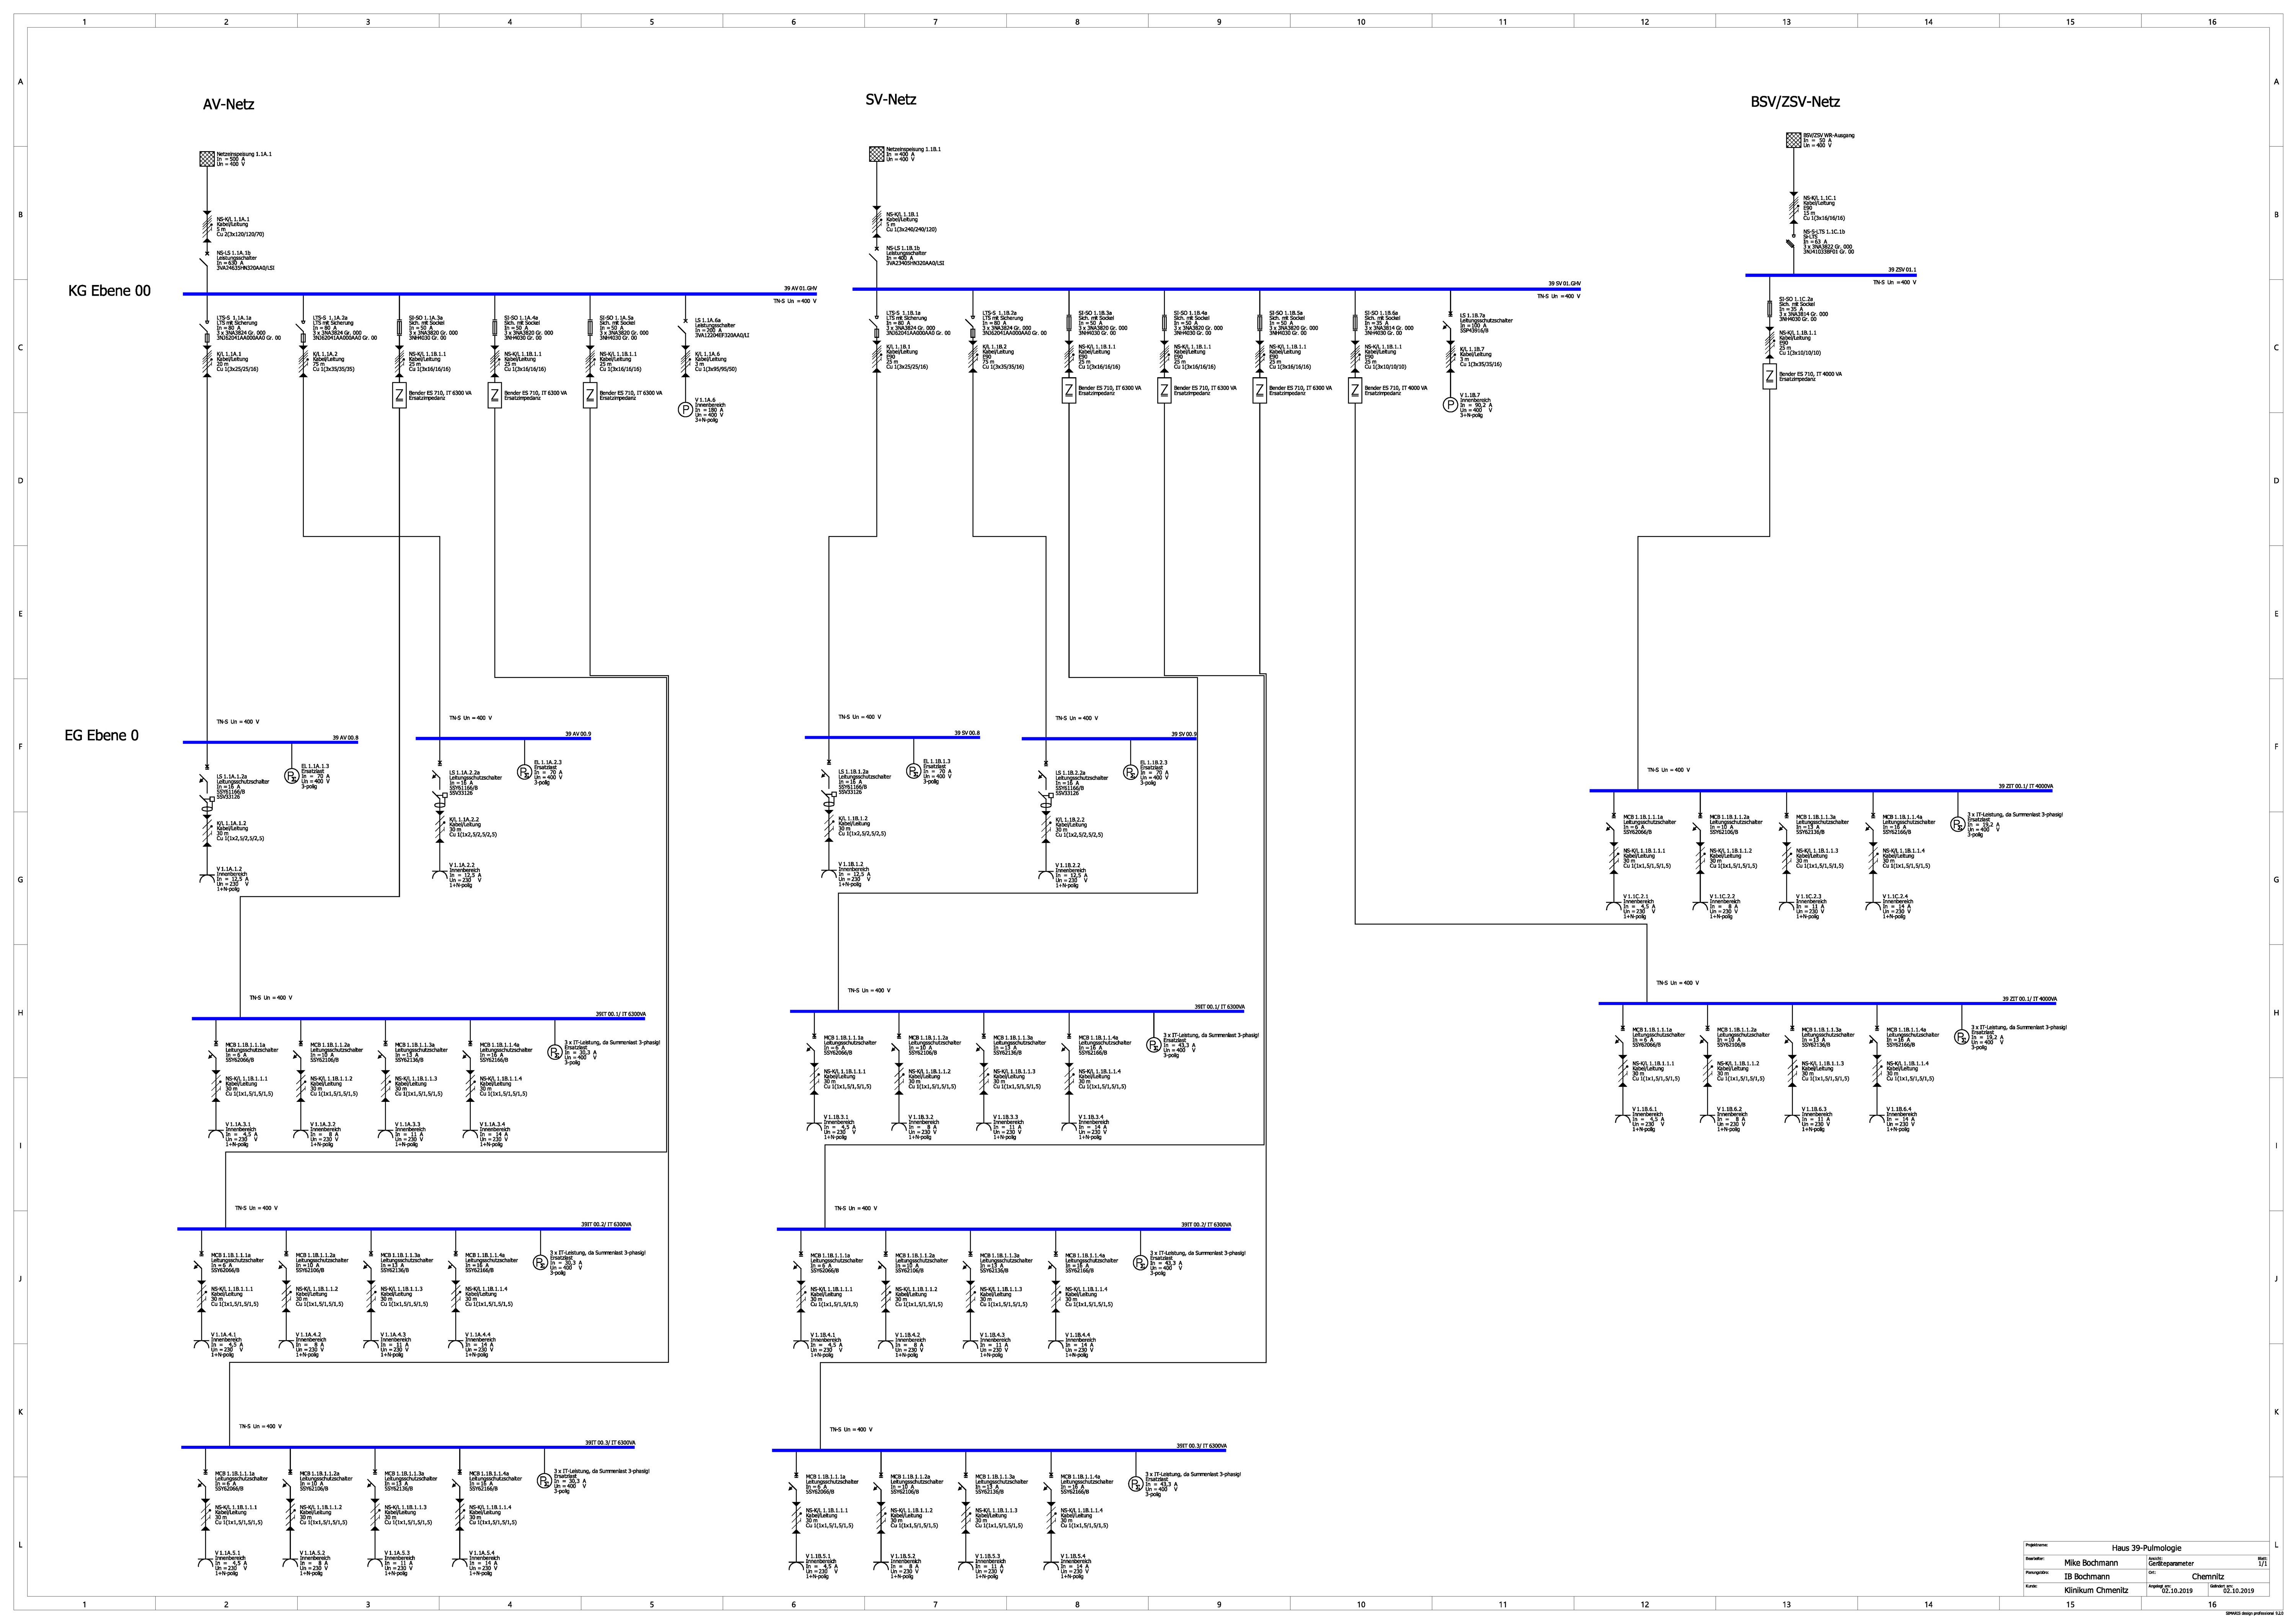Select the blue 39 AV 00.8 busbar
Image resolution: width=2296 pixels, height=1621 pixels.
(x=270, y=742)
